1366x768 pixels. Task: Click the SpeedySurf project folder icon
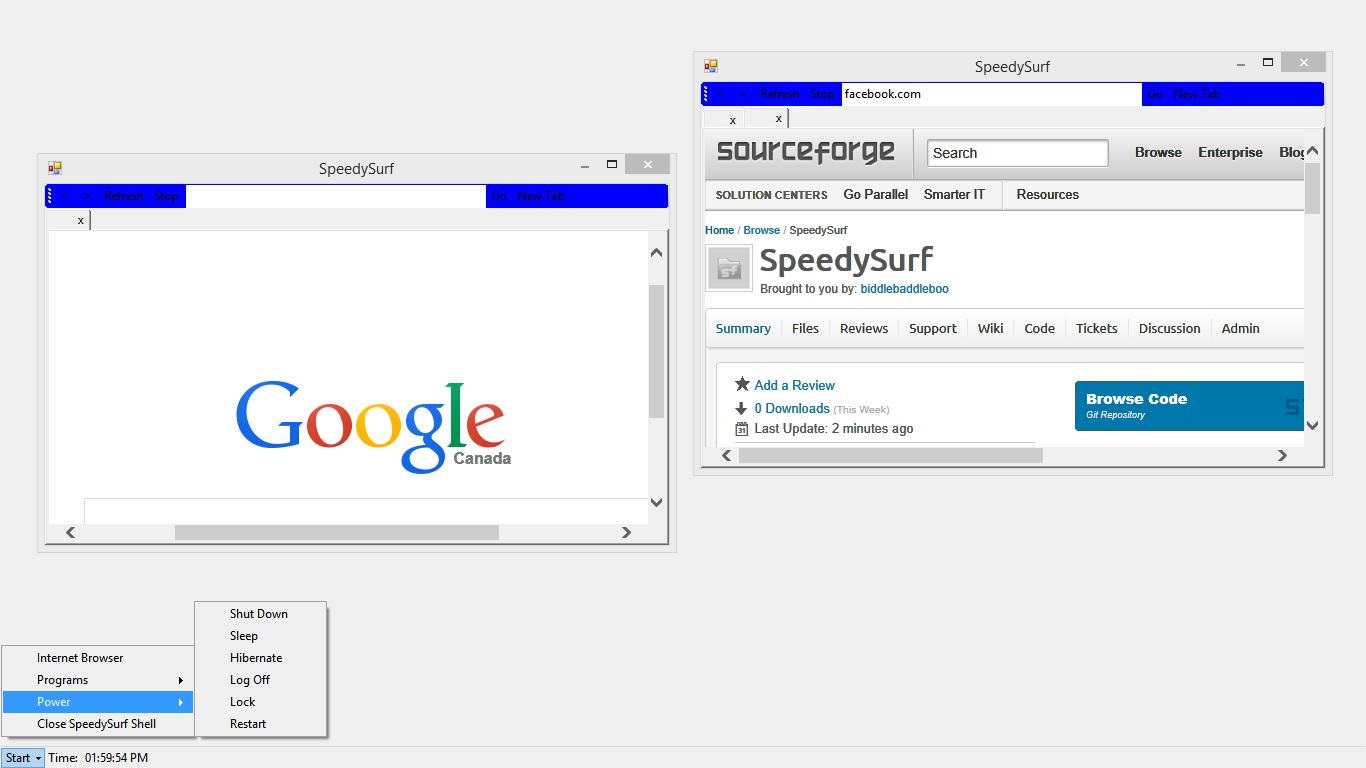point(729,268)
